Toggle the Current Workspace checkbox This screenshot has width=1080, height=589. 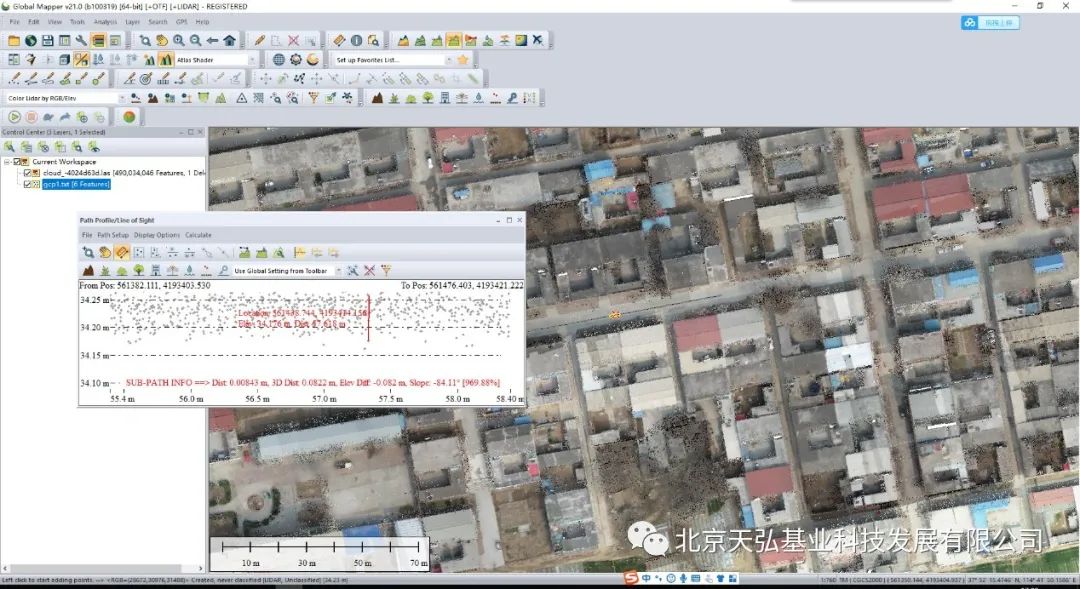click(x=17, y=162)
